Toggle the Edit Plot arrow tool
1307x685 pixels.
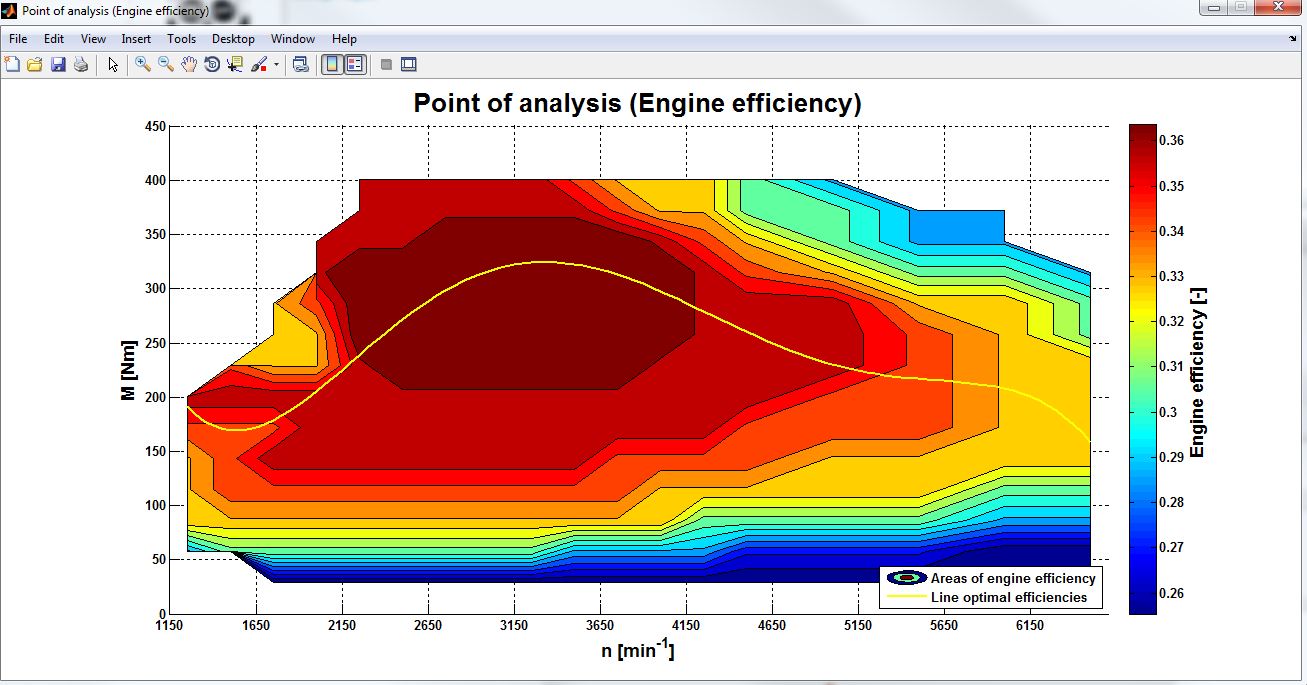point(113,64)
